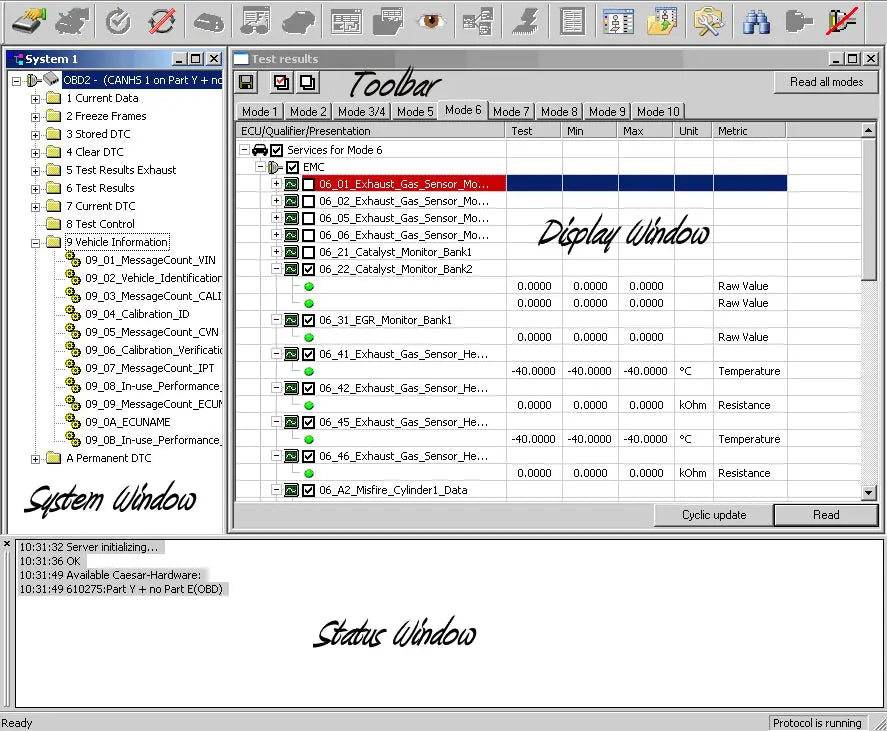Image resolution: width=887 pixels, height=731 pixels.
Task: Click the magnifying glass settings icon
Action: 709,20
